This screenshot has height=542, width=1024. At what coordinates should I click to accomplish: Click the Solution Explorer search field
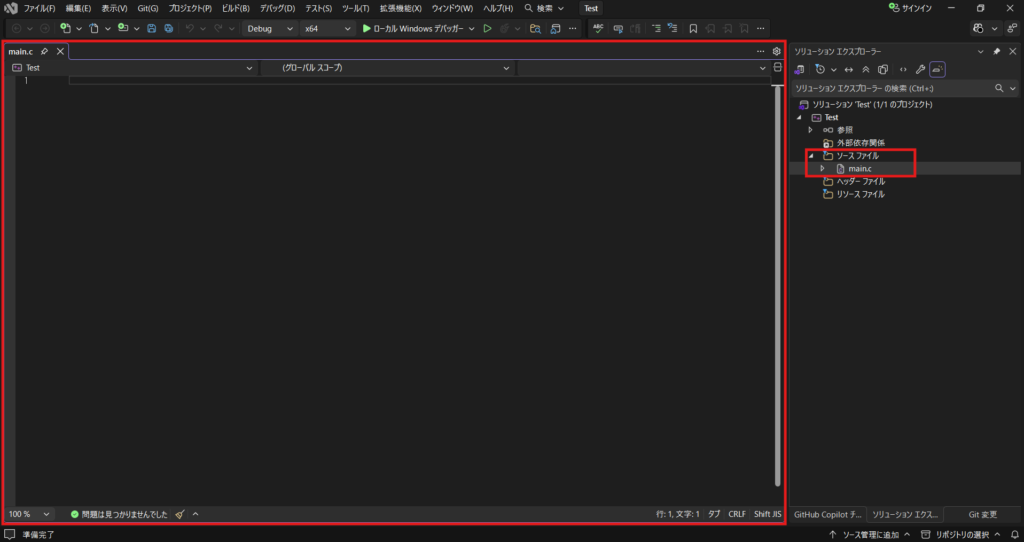click(x=890, y=88)
